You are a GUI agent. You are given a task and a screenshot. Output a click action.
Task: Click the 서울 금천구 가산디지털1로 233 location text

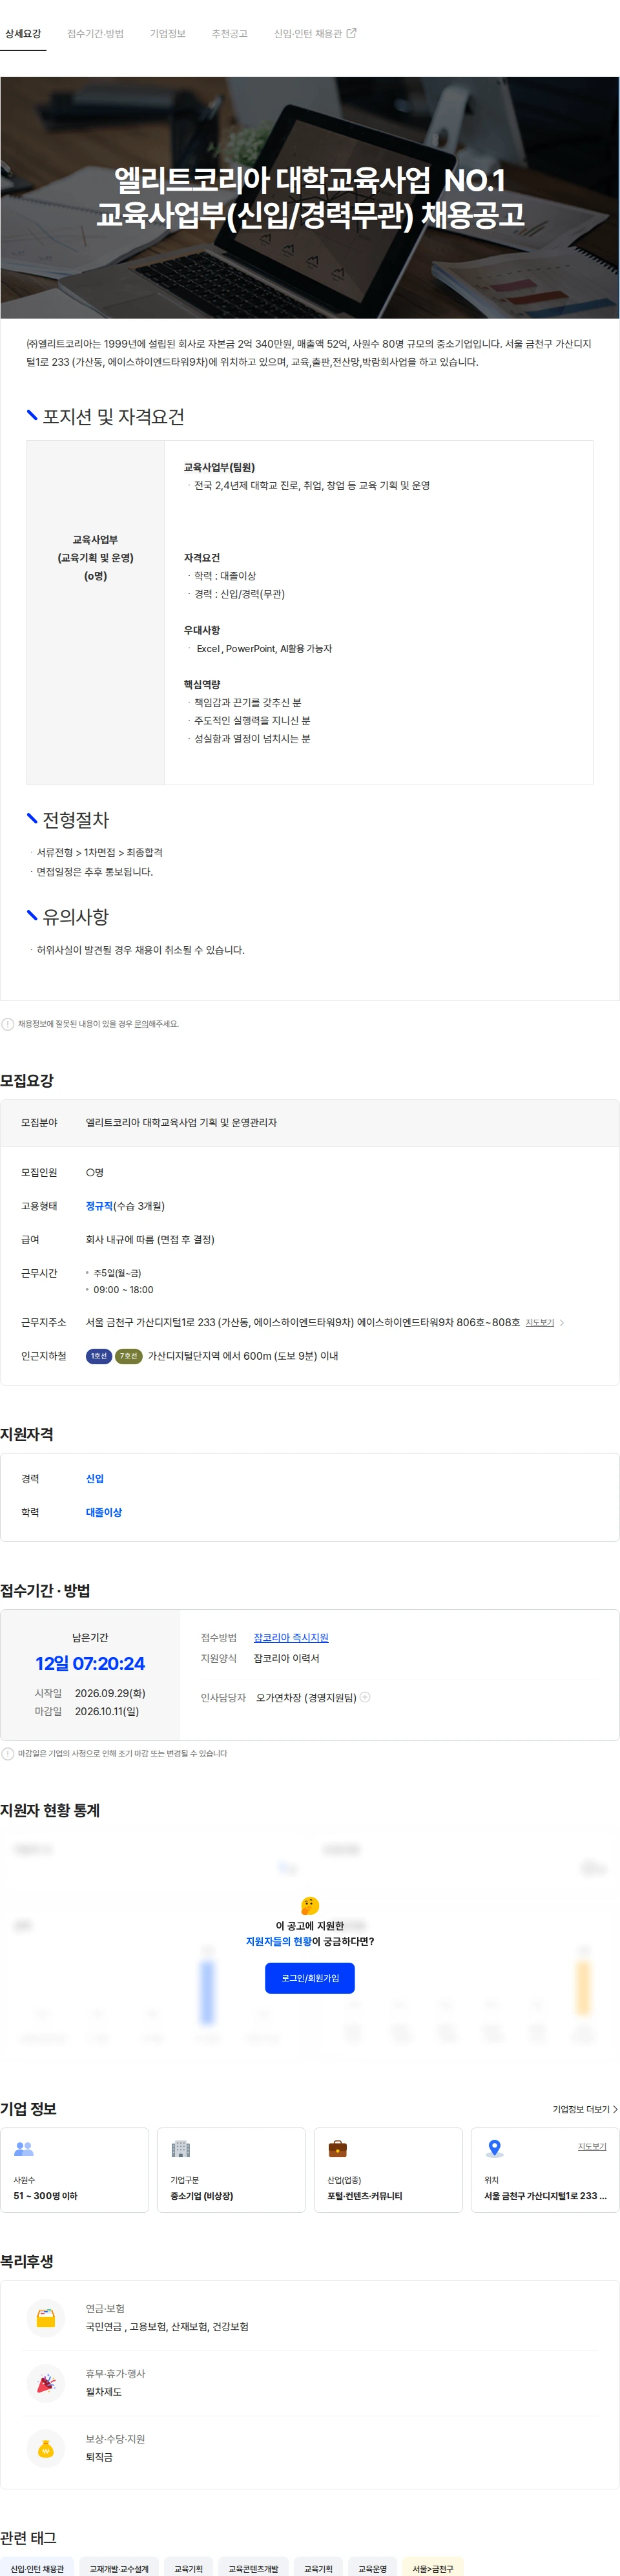click(545, 2195)
